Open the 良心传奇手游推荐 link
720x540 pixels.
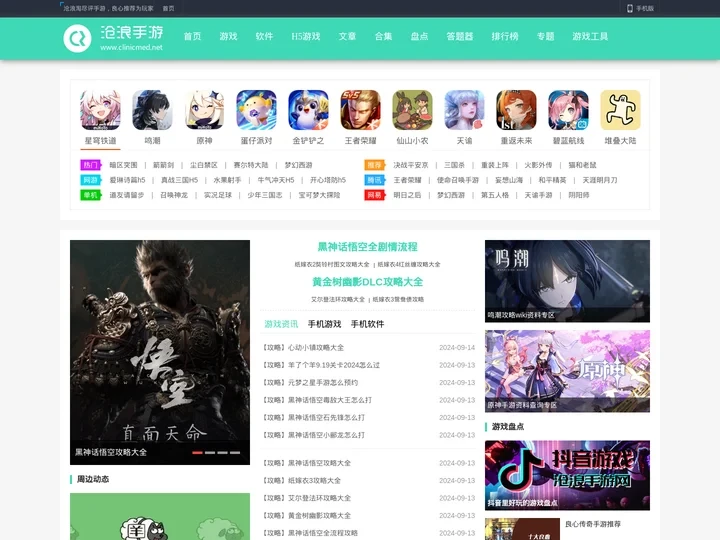(x=592, y=524)
